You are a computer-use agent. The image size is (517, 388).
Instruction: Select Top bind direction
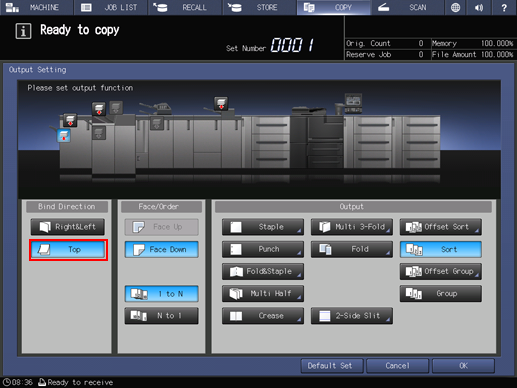coord(68,249)
